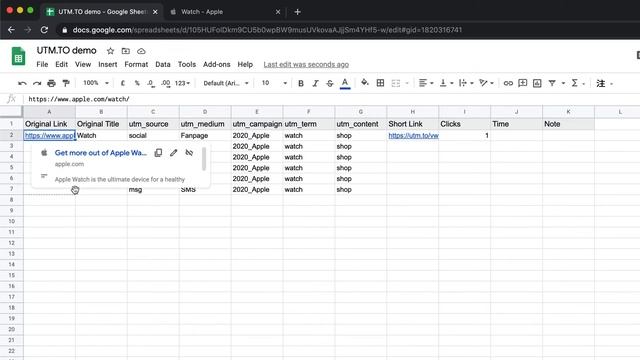Open the text wrapping dropdown

tap(466, 83)
